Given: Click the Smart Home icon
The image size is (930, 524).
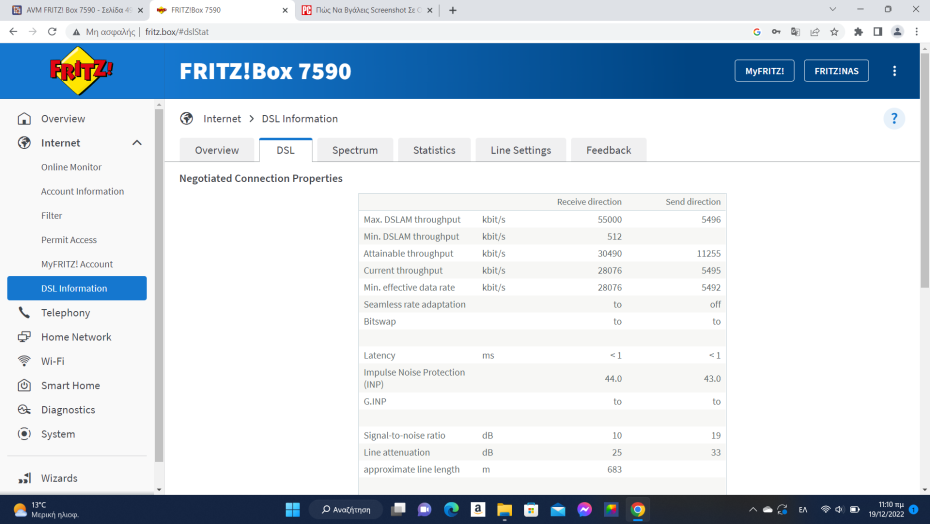Looking at the screenshot, I should point(24,386).
